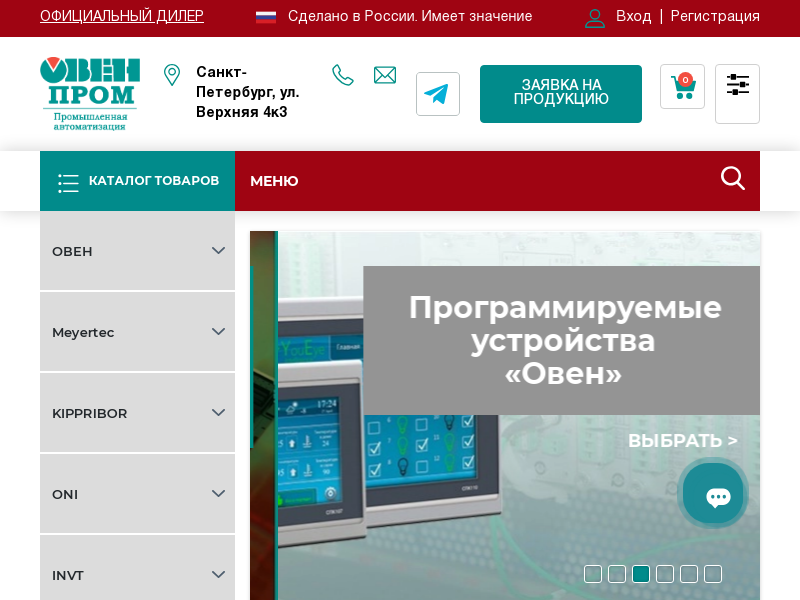Click the Russian flag icon

[266, 17]
